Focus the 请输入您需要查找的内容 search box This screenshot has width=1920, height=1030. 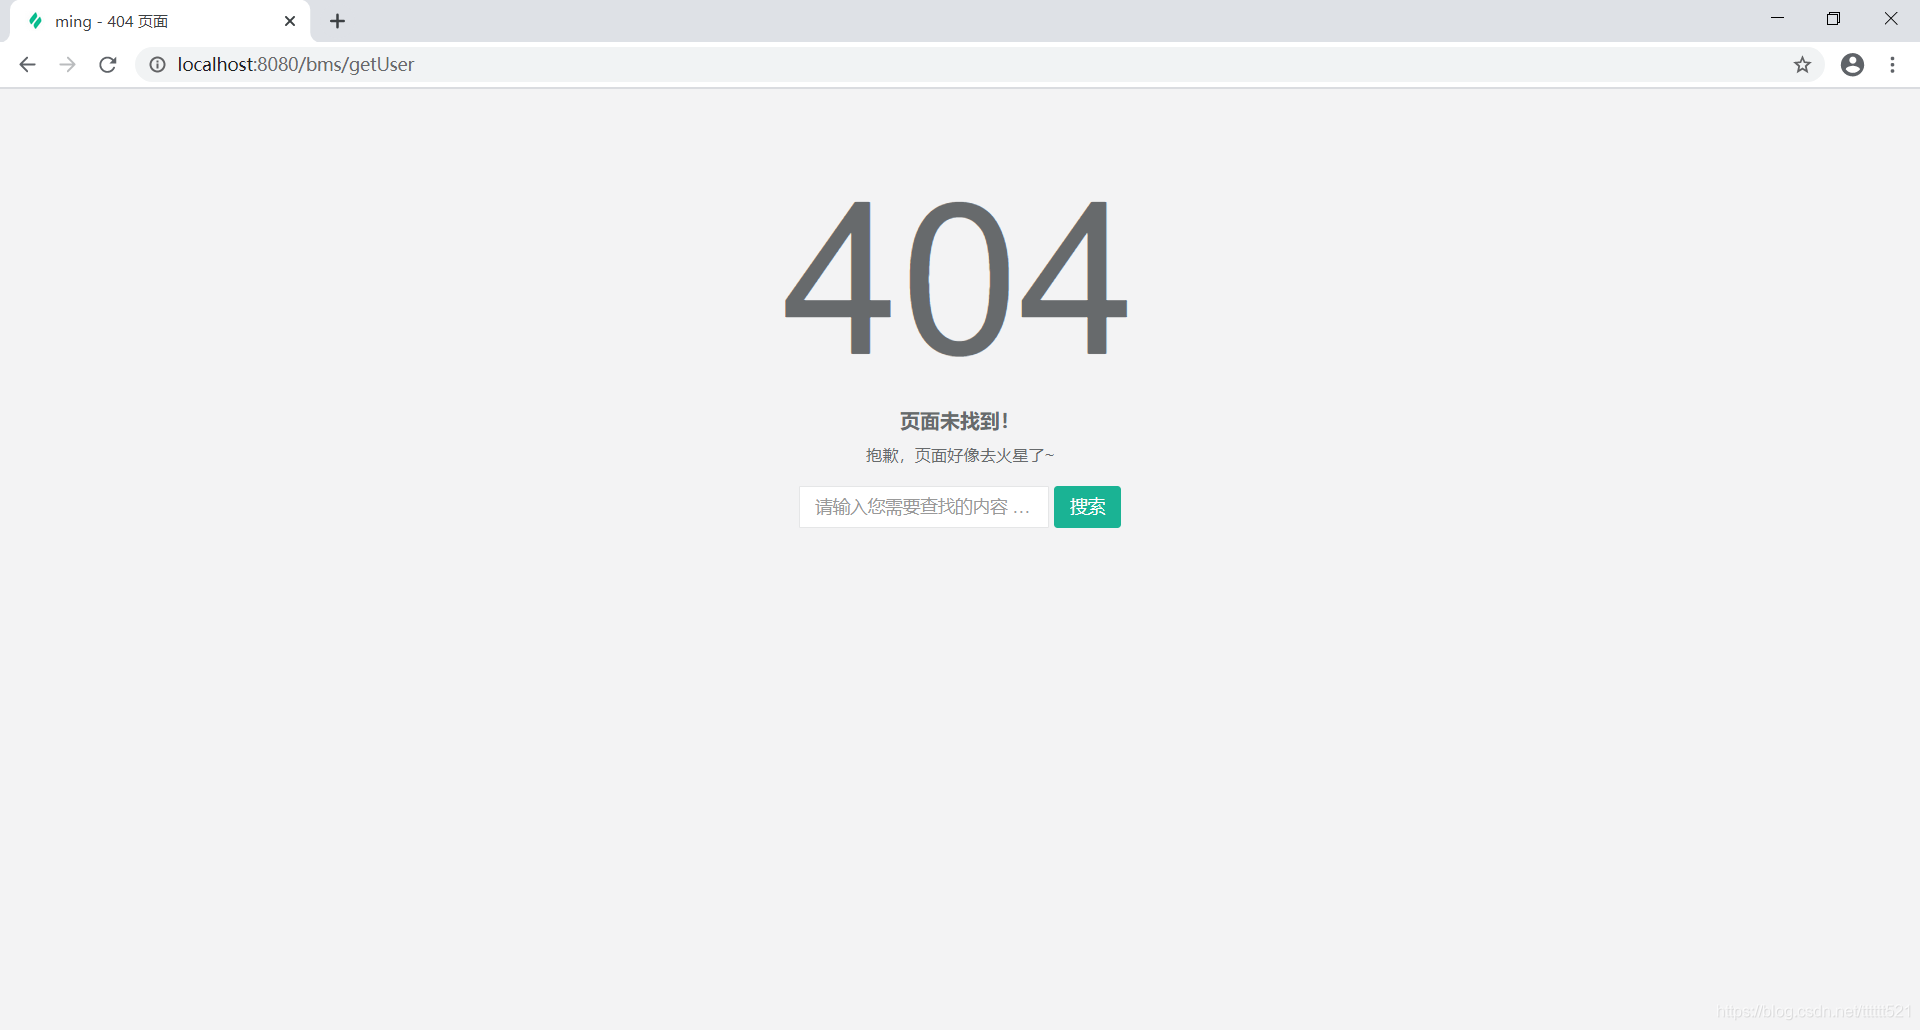point(923,507)
